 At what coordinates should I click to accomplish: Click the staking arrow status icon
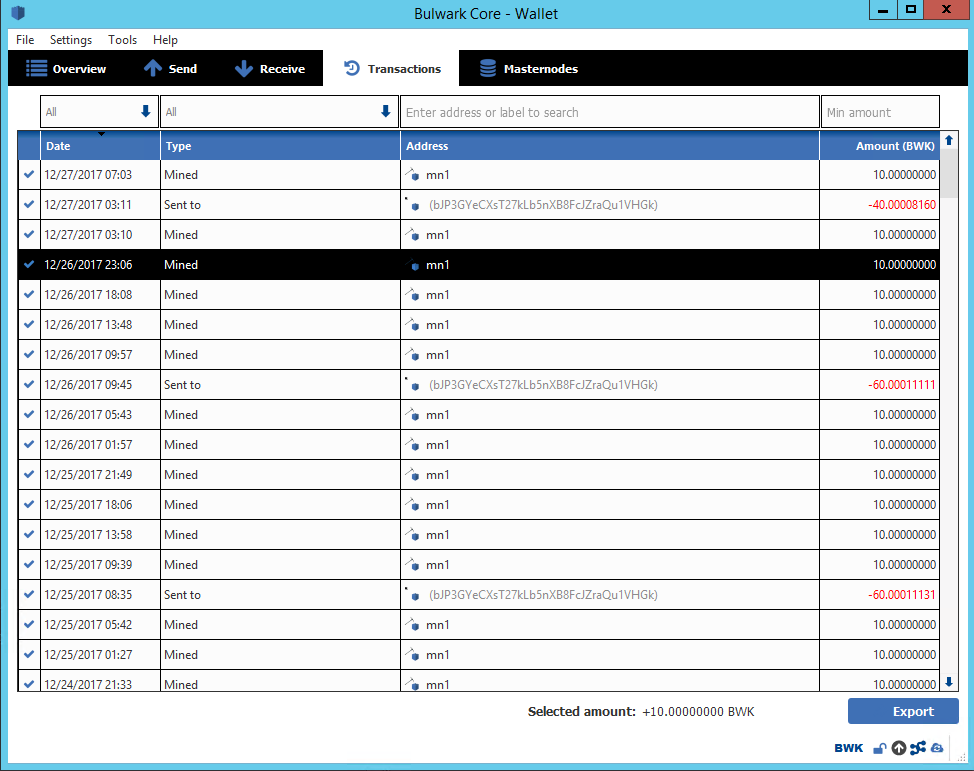tap(898, 748)
